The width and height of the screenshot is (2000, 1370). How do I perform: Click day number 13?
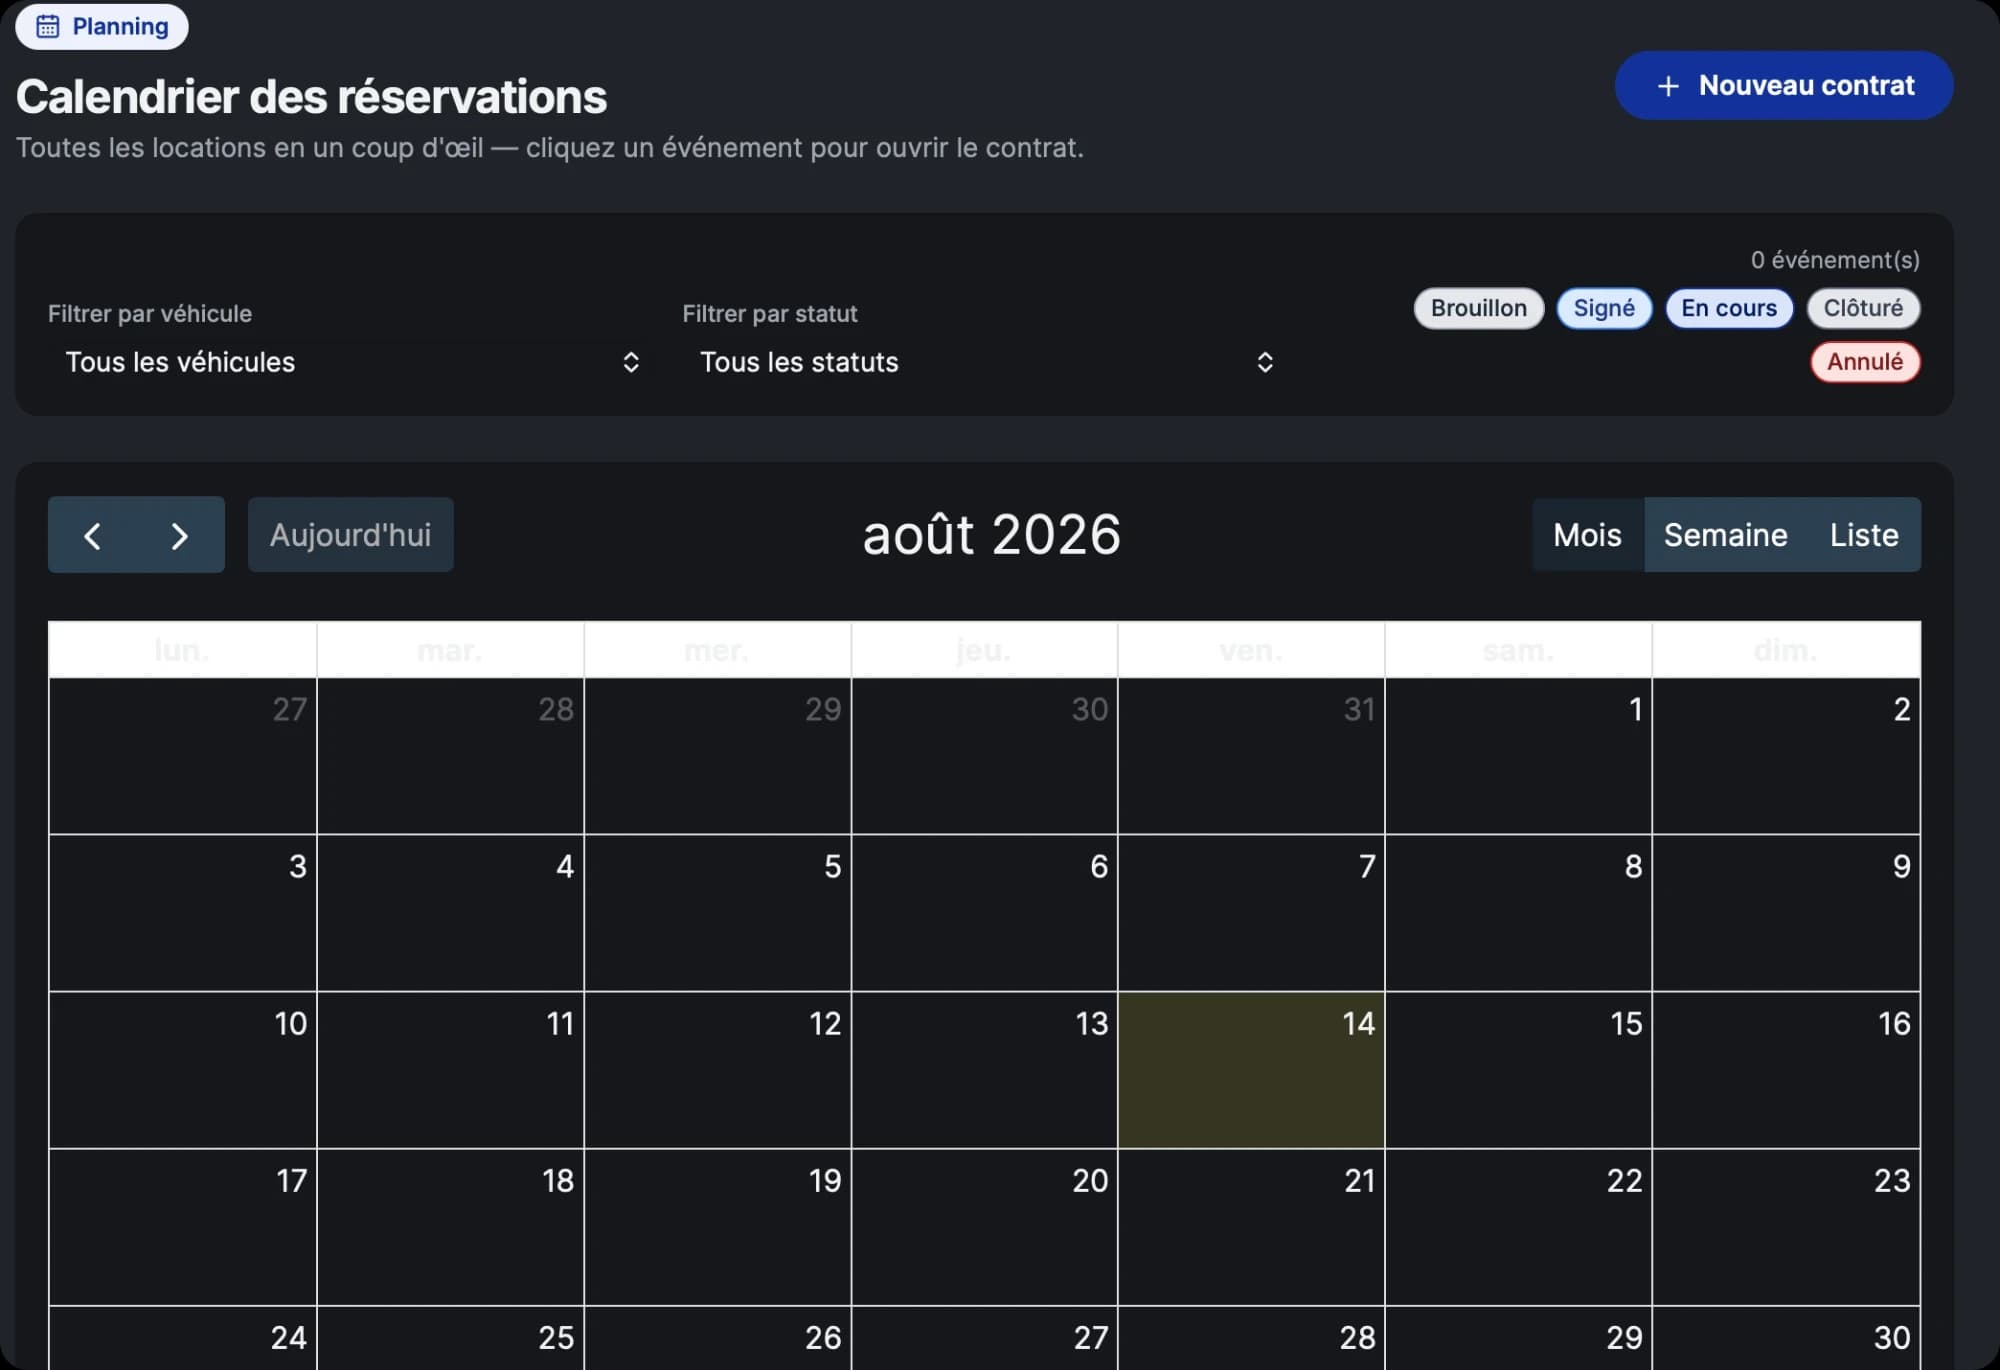click(1092, 1023)
